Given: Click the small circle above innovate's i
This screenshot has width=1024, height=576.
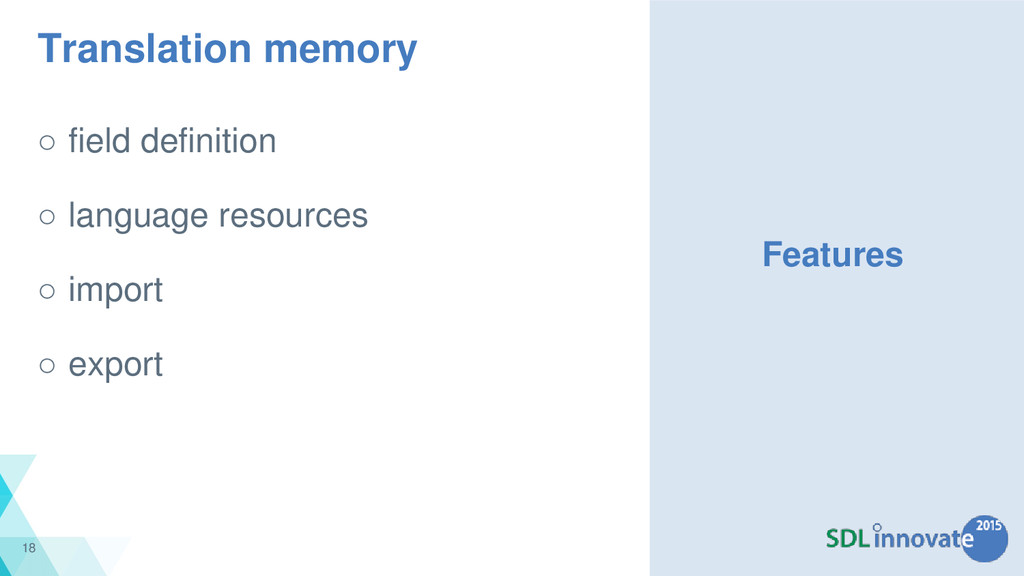Looking at the screenshot, I should coord(877,527).
